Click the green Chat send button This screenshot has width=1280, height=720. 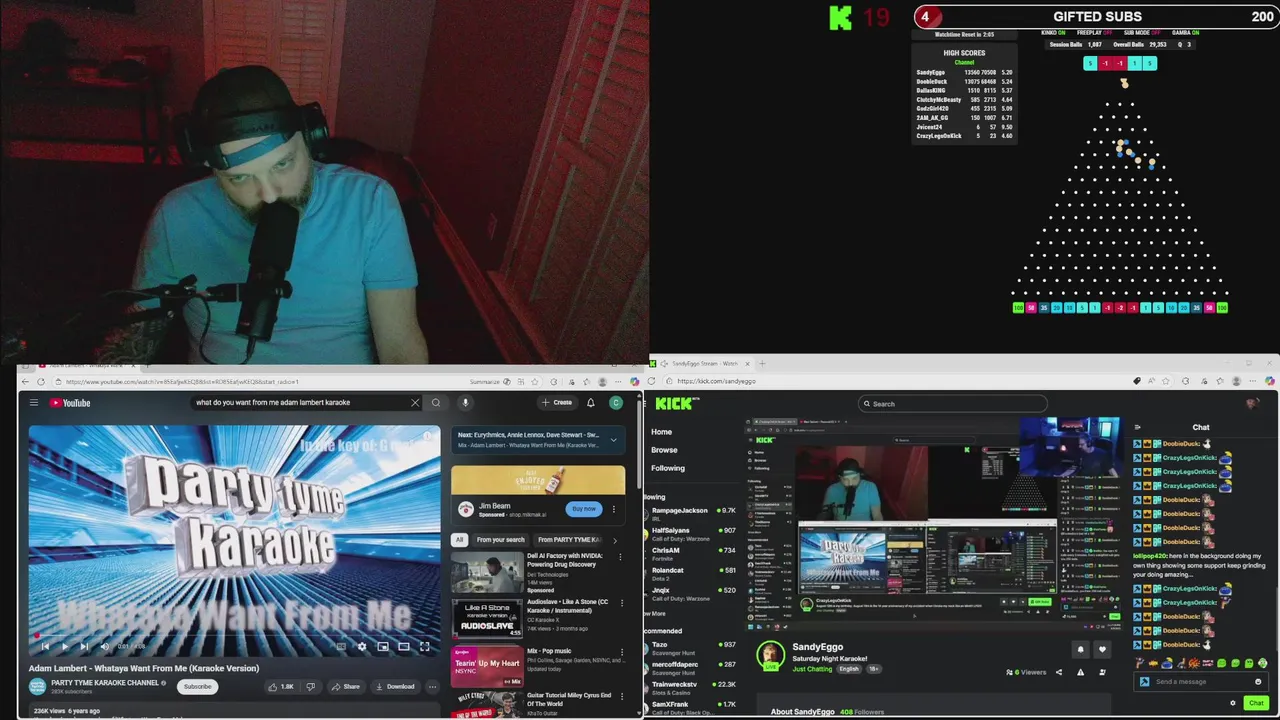pos(1256,703)
